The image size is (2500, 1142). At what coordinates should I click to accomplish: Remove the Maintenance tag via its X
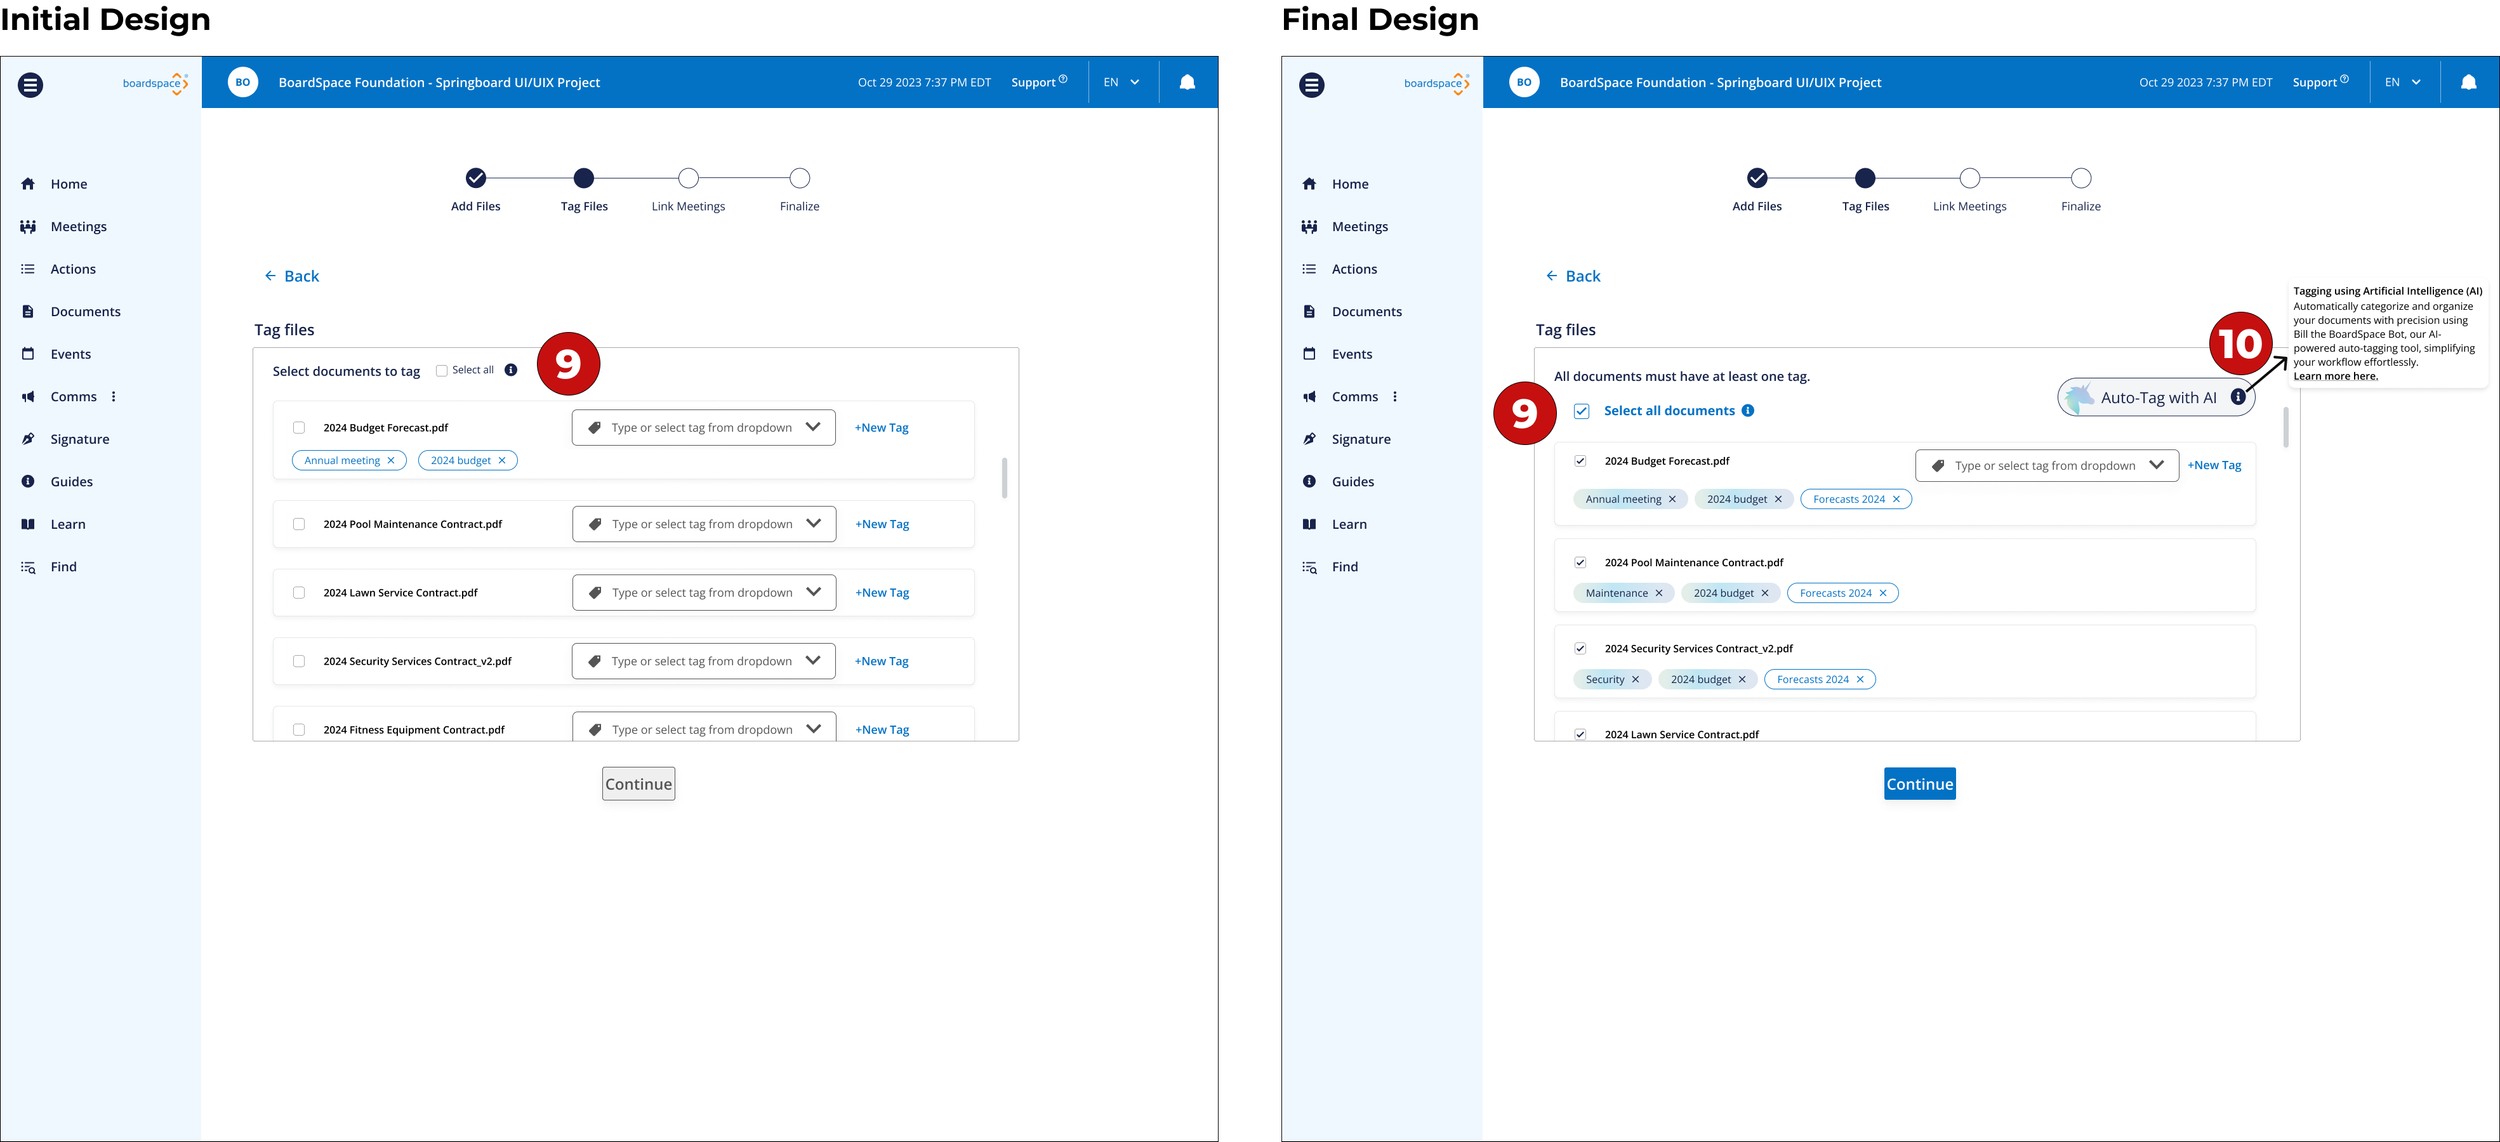[1659, 594]
